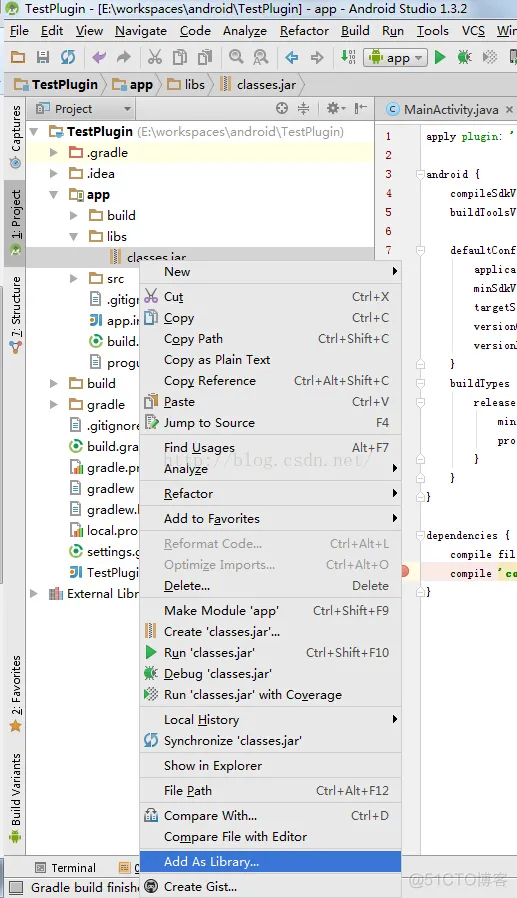The height and width of the screenshot is (898, 517).
Task: Collapse the libs folder
Action: pyautogui.click(x=74, y=236)
